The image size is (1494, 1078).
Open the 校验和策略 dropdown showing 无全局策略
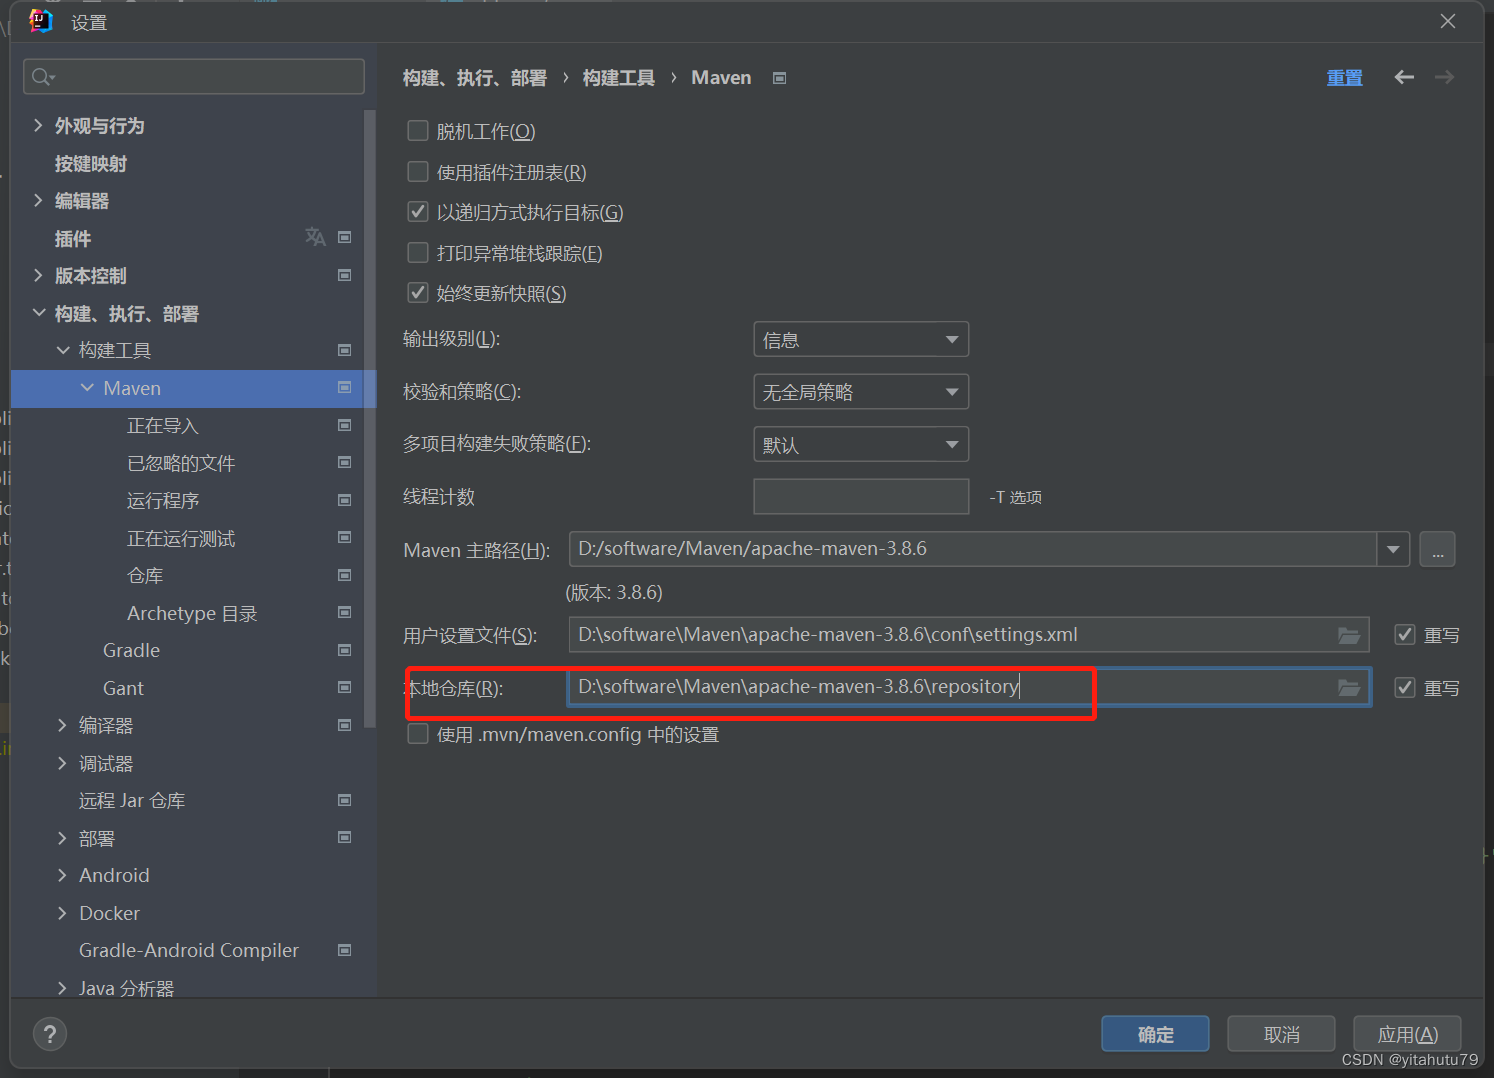[x=861, y=392]
